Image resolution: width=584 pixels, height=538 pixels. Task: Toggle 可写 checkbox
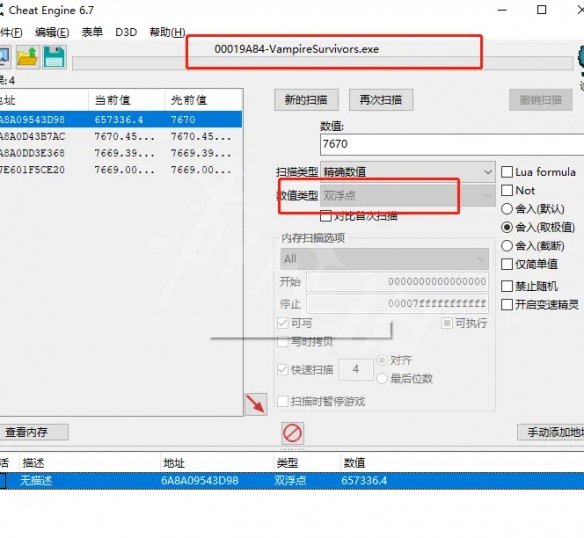pos(283,323)
